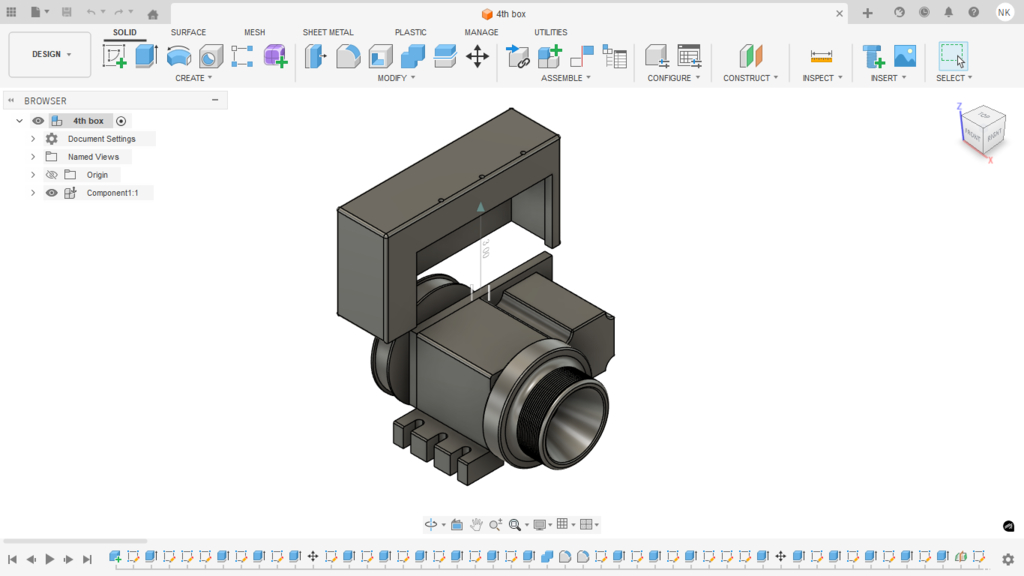The height and width of the screenshot is (576, 1024).
Task: Click the NK user profile button
Action: 1004,13
